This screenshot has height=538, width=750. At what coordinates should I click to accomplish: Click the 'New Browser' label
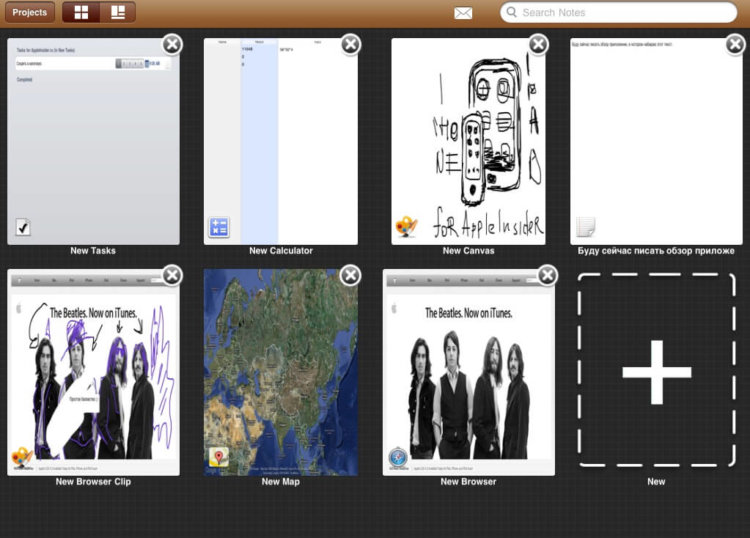tap(468, 482)
